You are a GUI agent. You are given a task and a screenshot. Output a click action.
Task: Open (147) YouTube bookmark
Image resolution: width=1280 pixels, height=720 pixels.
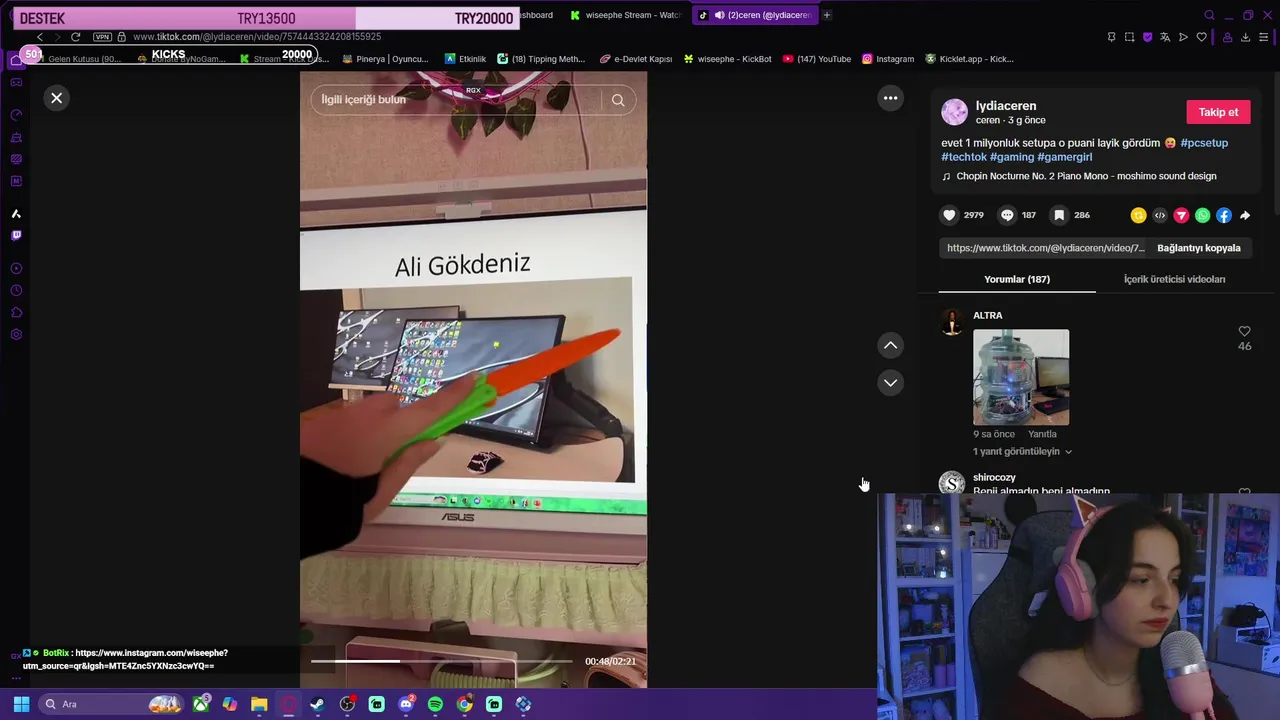pos(817,59)
